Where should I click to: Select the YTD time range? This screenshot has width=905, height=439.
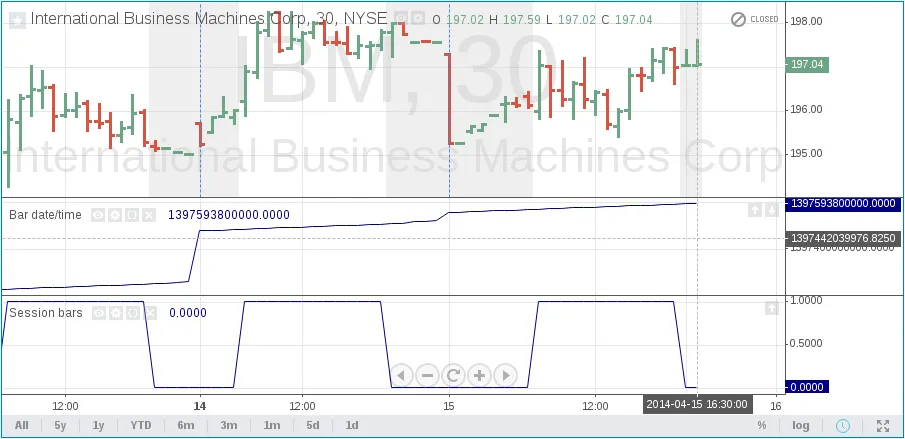141,425
